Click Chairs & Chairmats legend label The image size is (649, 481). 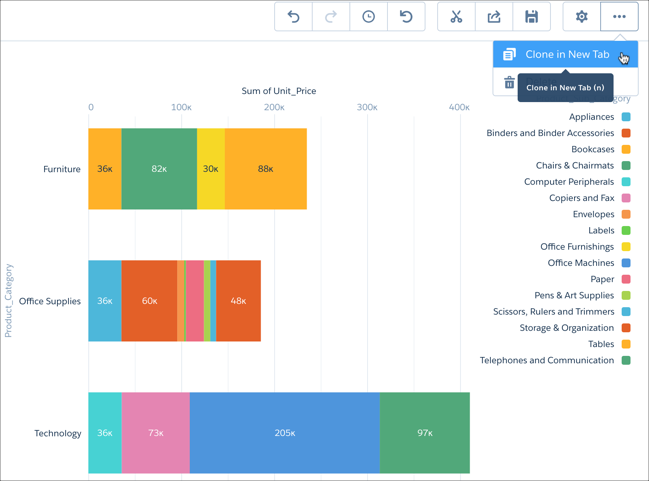(574, 166)
